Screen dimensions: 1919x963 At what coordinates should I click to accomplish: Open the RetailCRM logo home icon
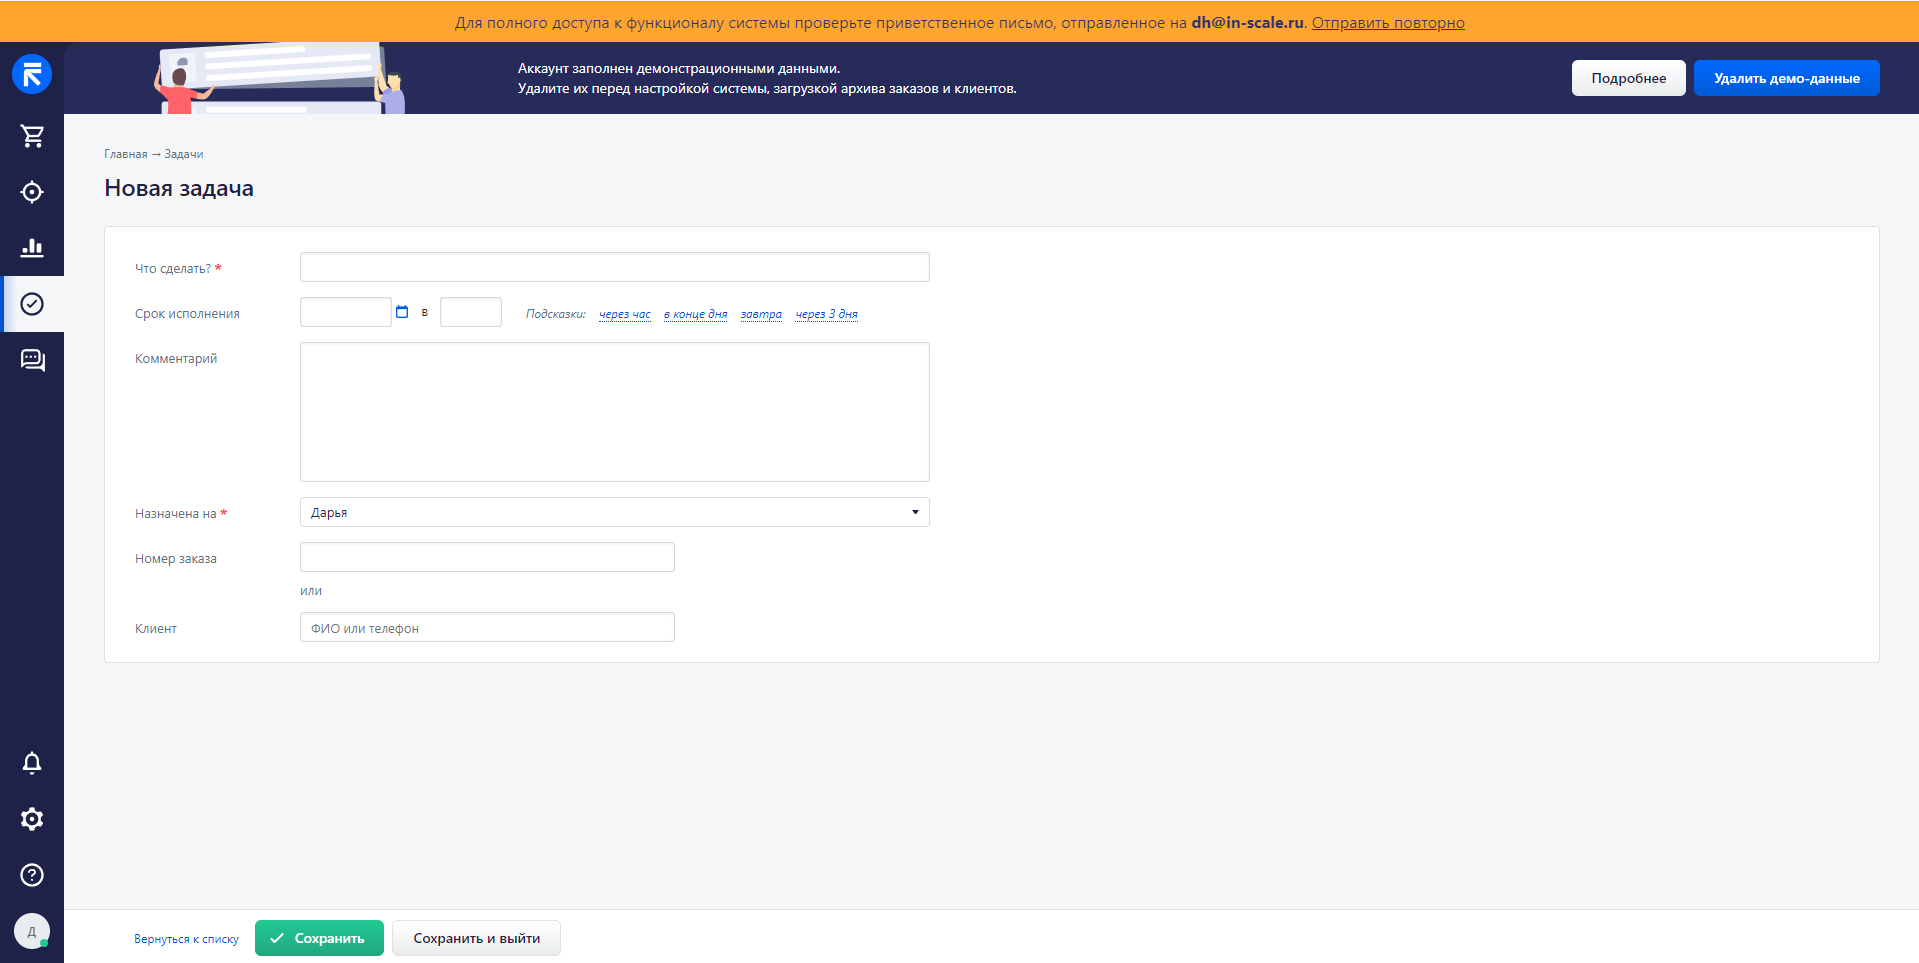(x=32, y=74)
